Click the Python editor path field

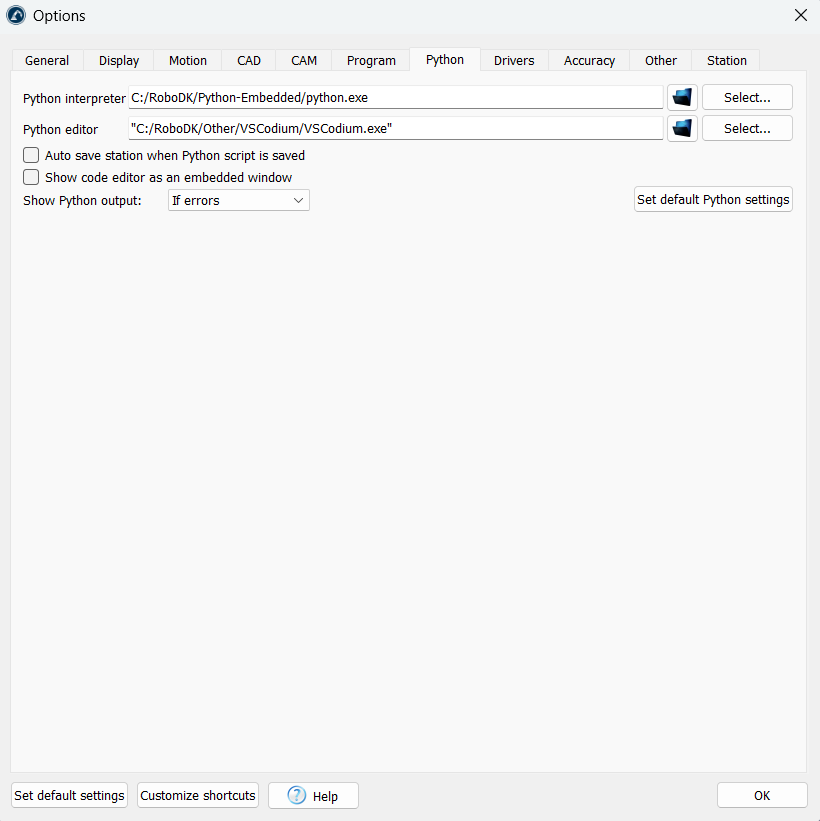click(396, 128)
